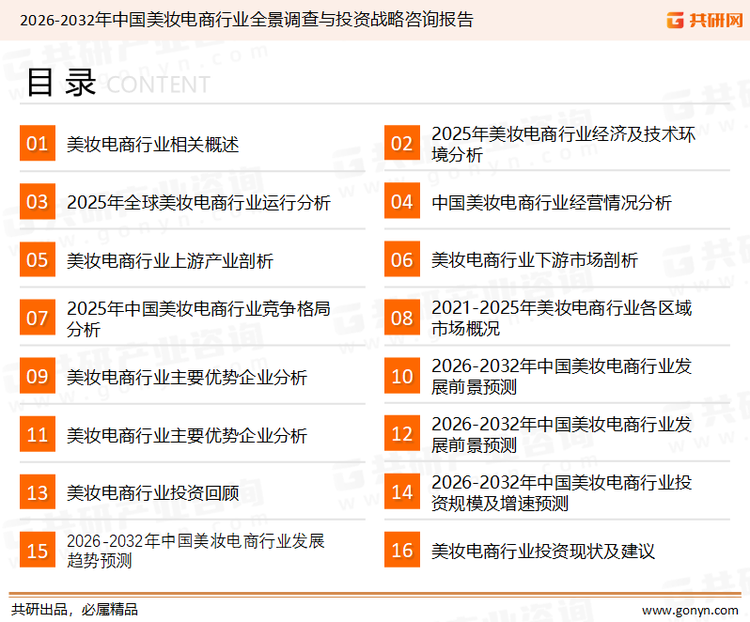Click the orange 02 number badge

[401, 144]
